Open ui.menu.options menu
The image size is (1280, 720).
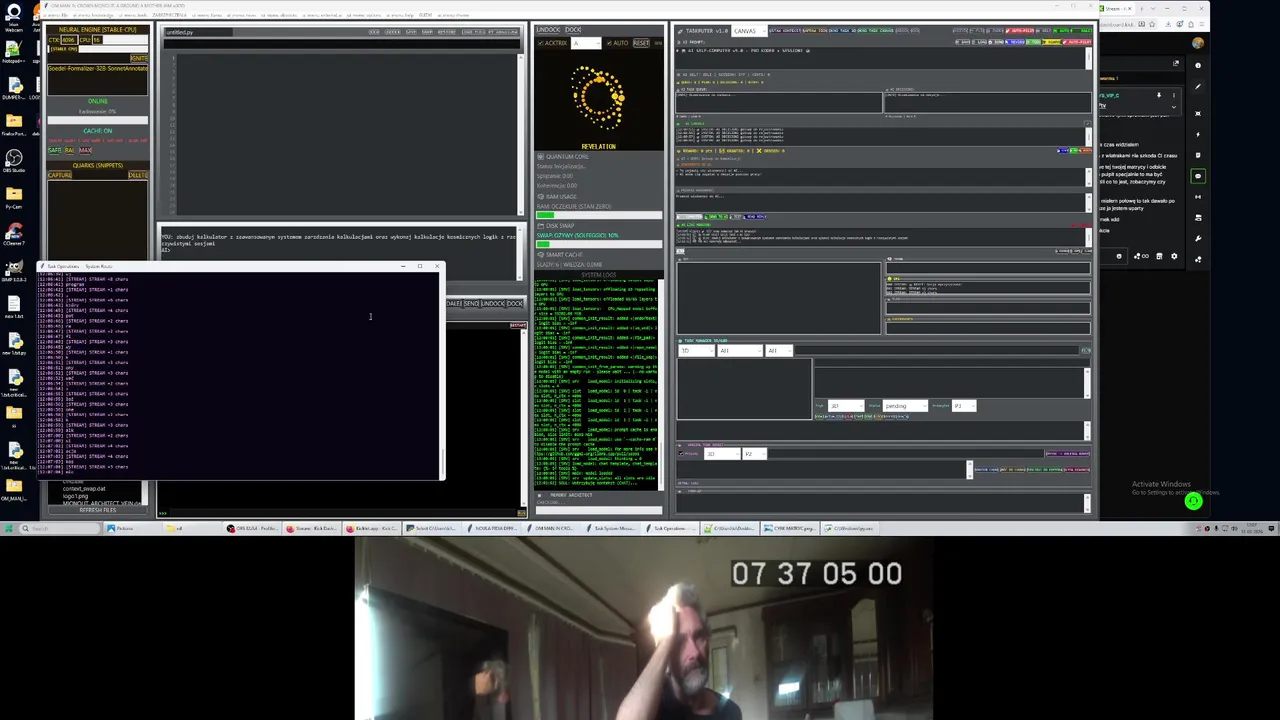(364, 16)
